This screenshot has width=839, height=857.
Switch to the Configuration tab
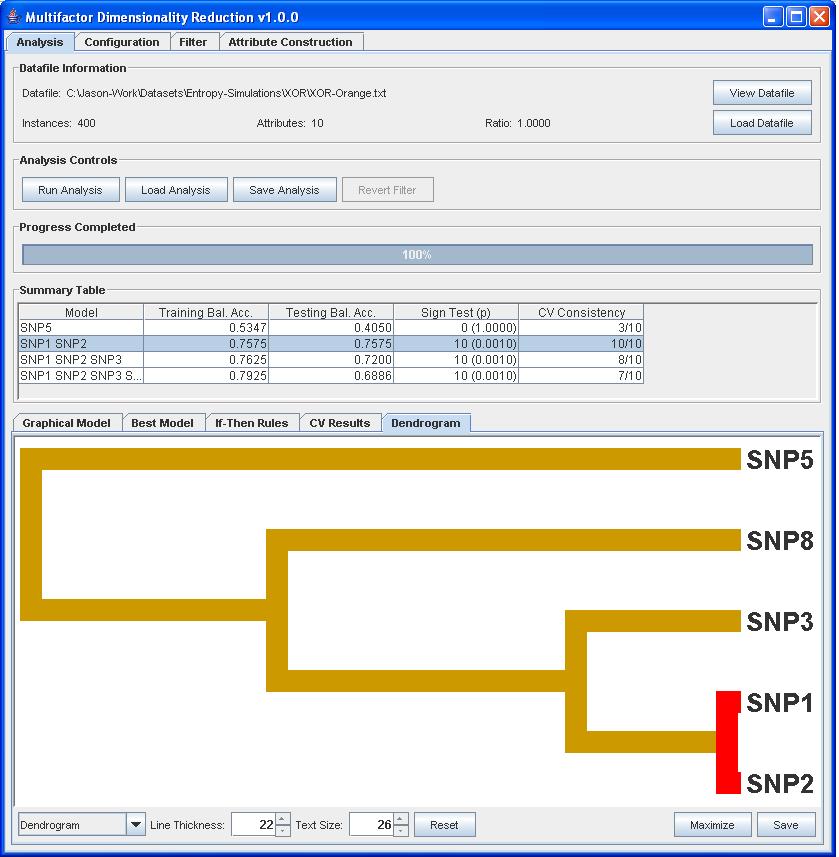pos(121,42)
